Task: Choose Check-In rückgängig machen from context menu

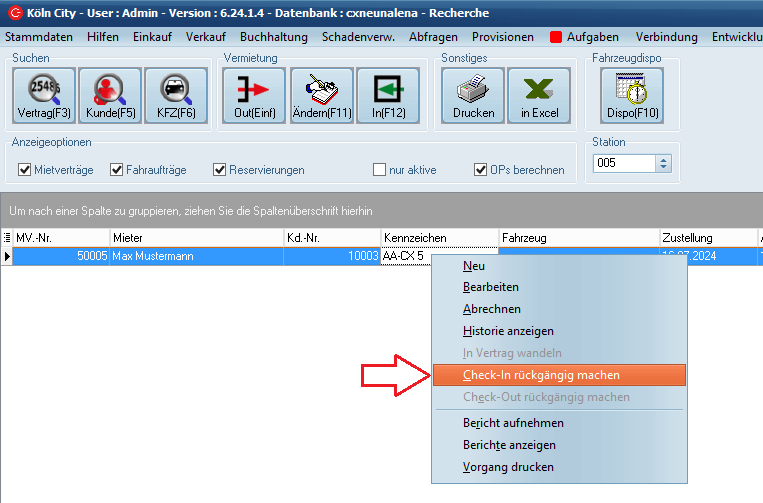Action: 541,375
